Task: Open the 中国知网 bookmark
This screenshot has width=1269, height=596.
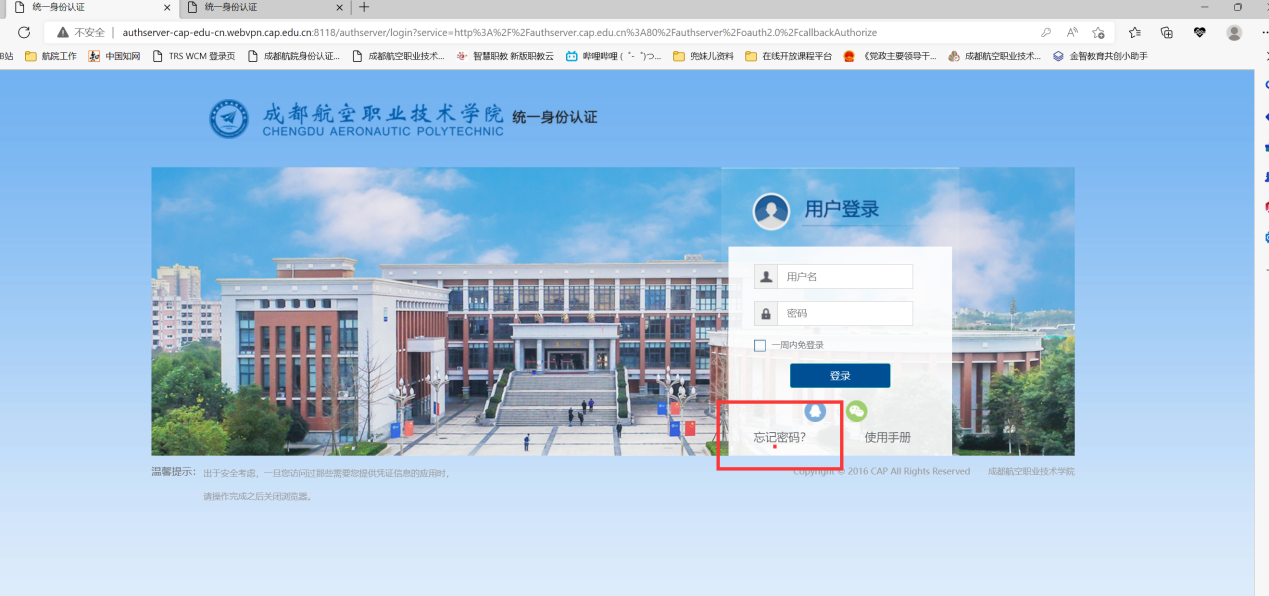Action: 114,56
